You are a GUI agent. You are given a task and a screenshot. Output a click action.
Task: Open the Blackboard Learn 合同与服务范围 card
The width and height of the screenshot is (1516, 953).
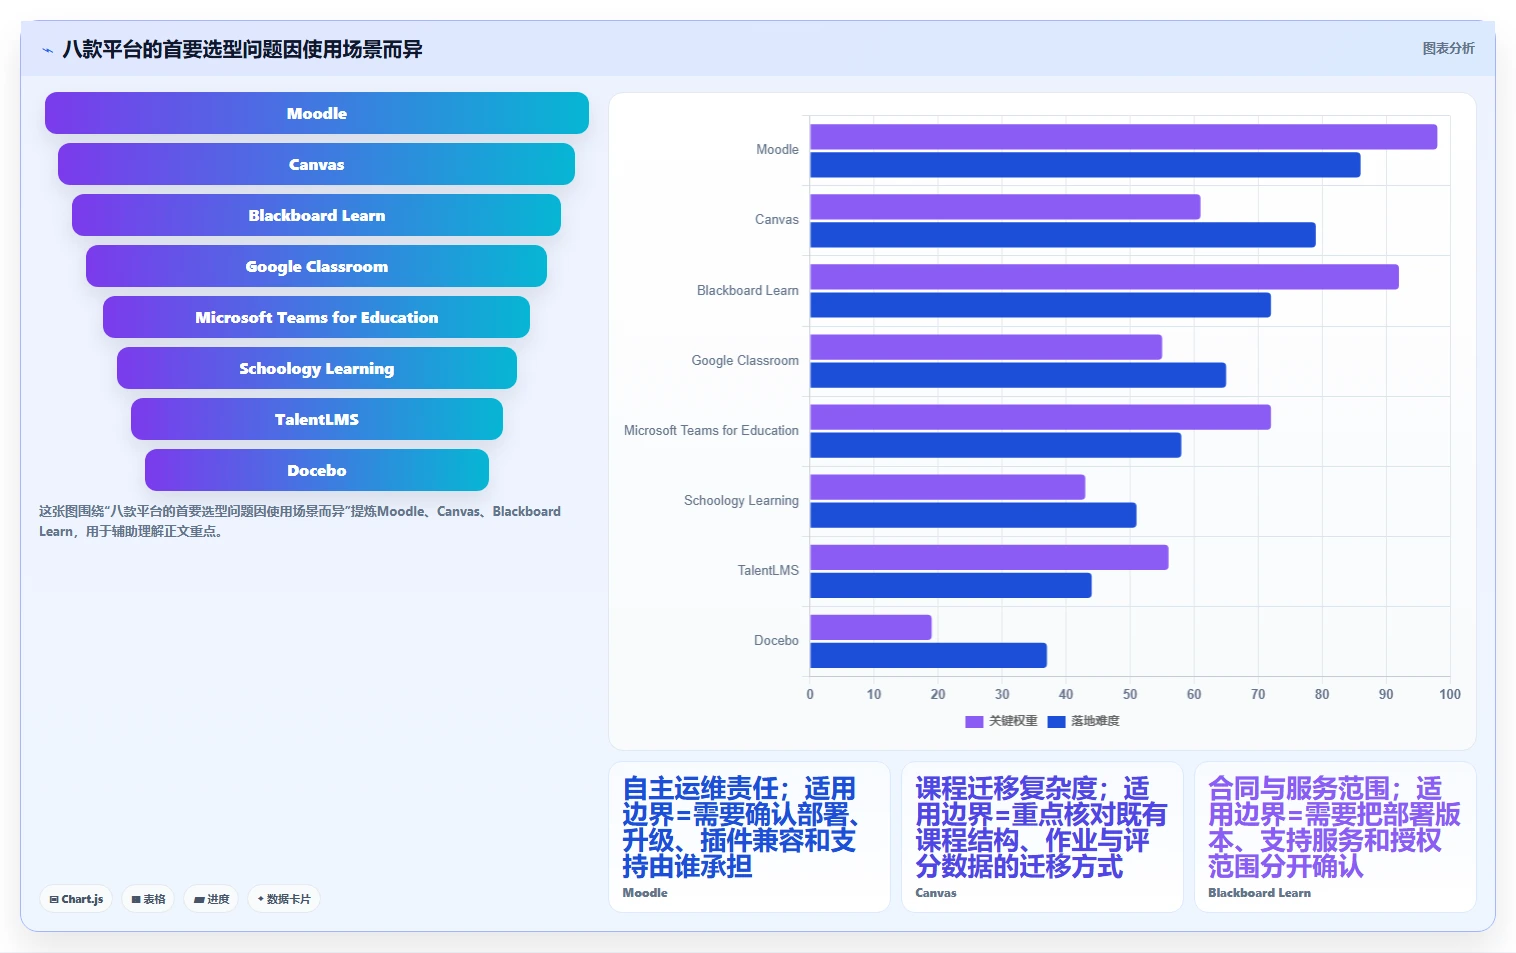(1335, 837)
